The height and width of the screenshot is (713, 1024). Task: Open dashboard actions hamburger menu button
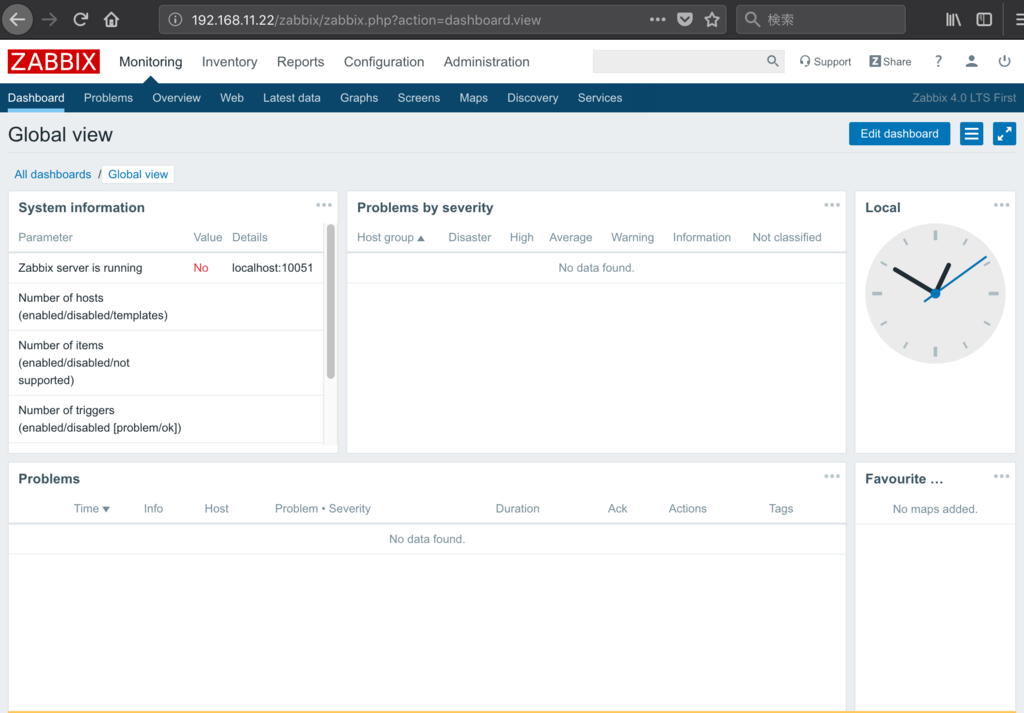coord(972,134)
